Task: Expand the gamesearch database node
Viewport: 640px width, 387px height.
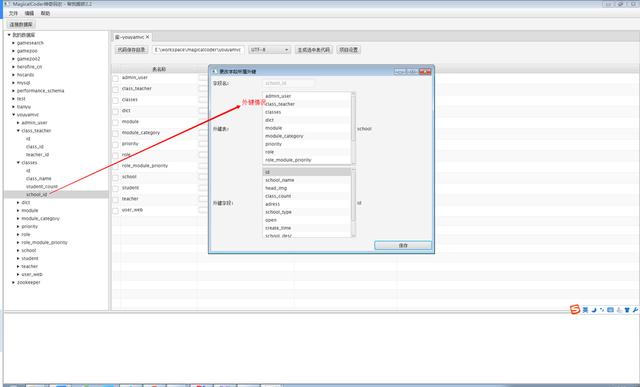Action: [x=13, y=43]
